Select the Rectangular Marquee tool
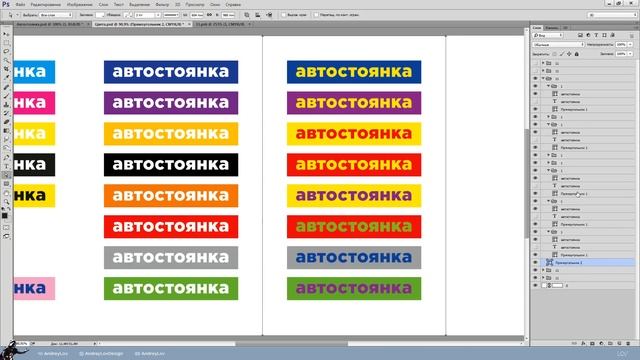The width and height of the screenshot is (640, 360). (x=6, y=43)
